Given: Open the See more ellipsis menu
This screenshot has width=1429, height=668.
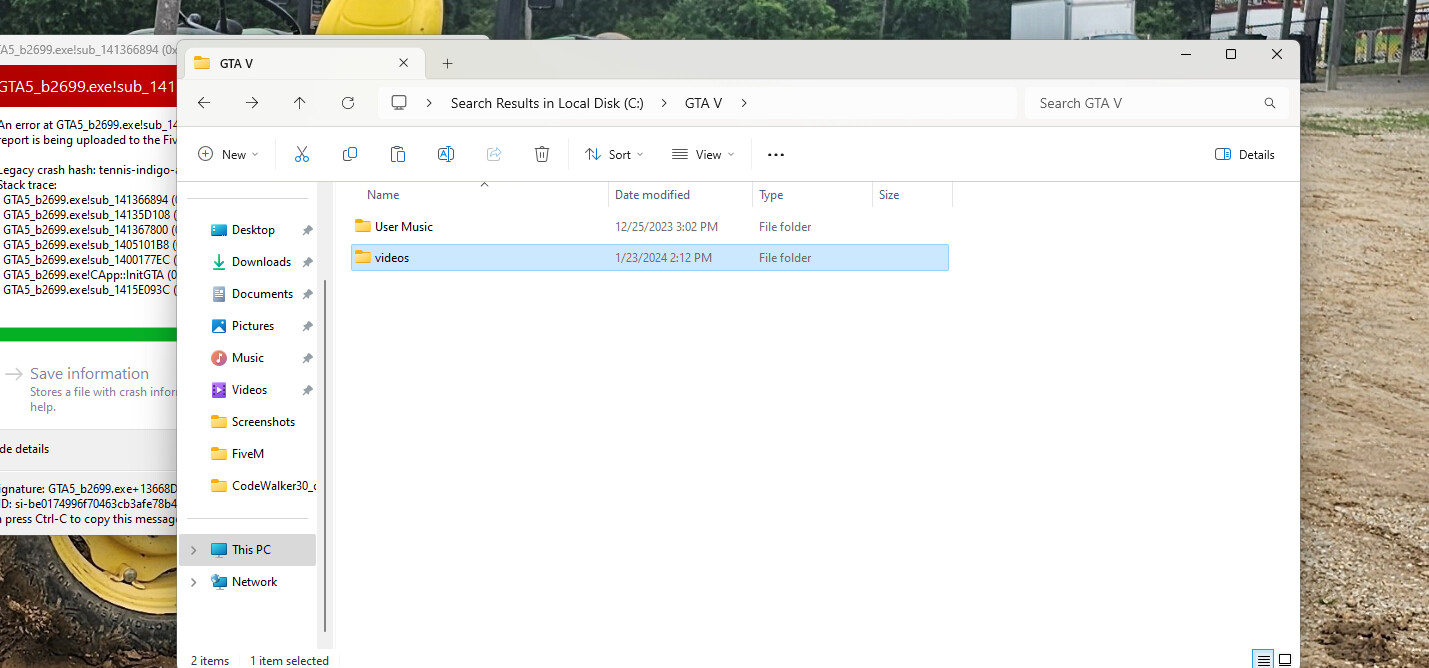Looking at the screenshot, I should point(776,154).
